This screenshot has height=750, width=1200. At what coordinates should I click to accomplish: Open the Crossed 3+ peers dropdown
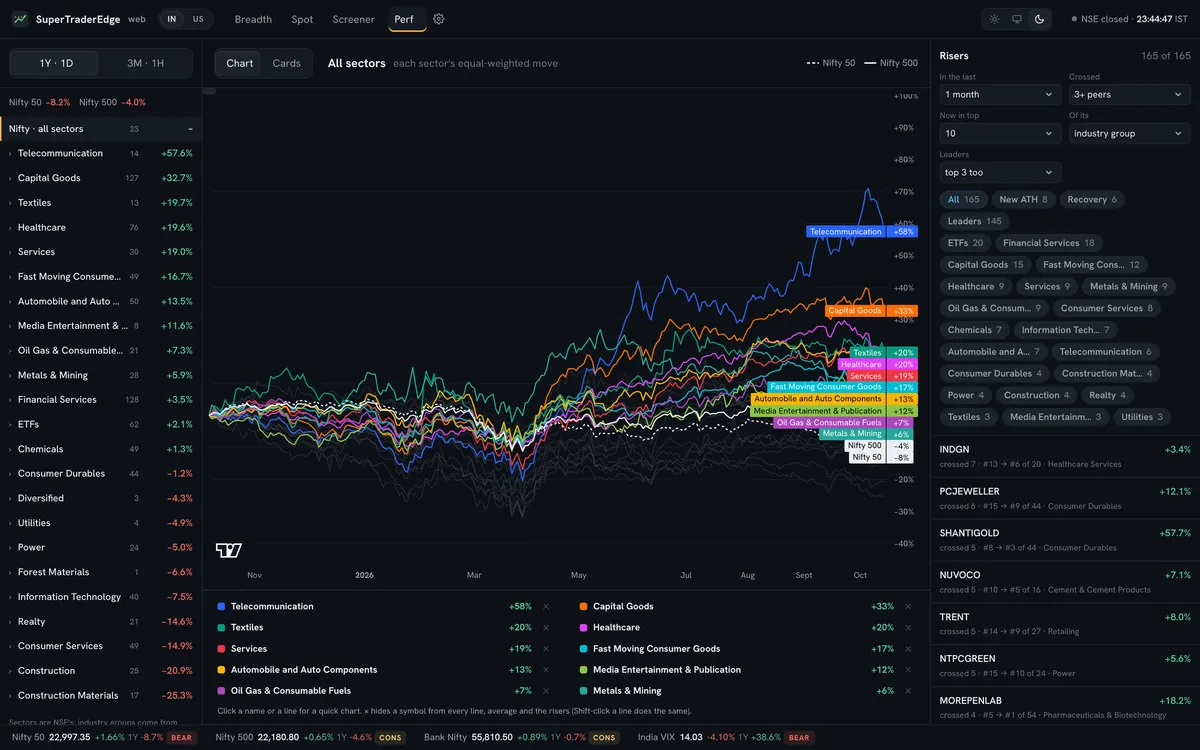click(1129, 95)
